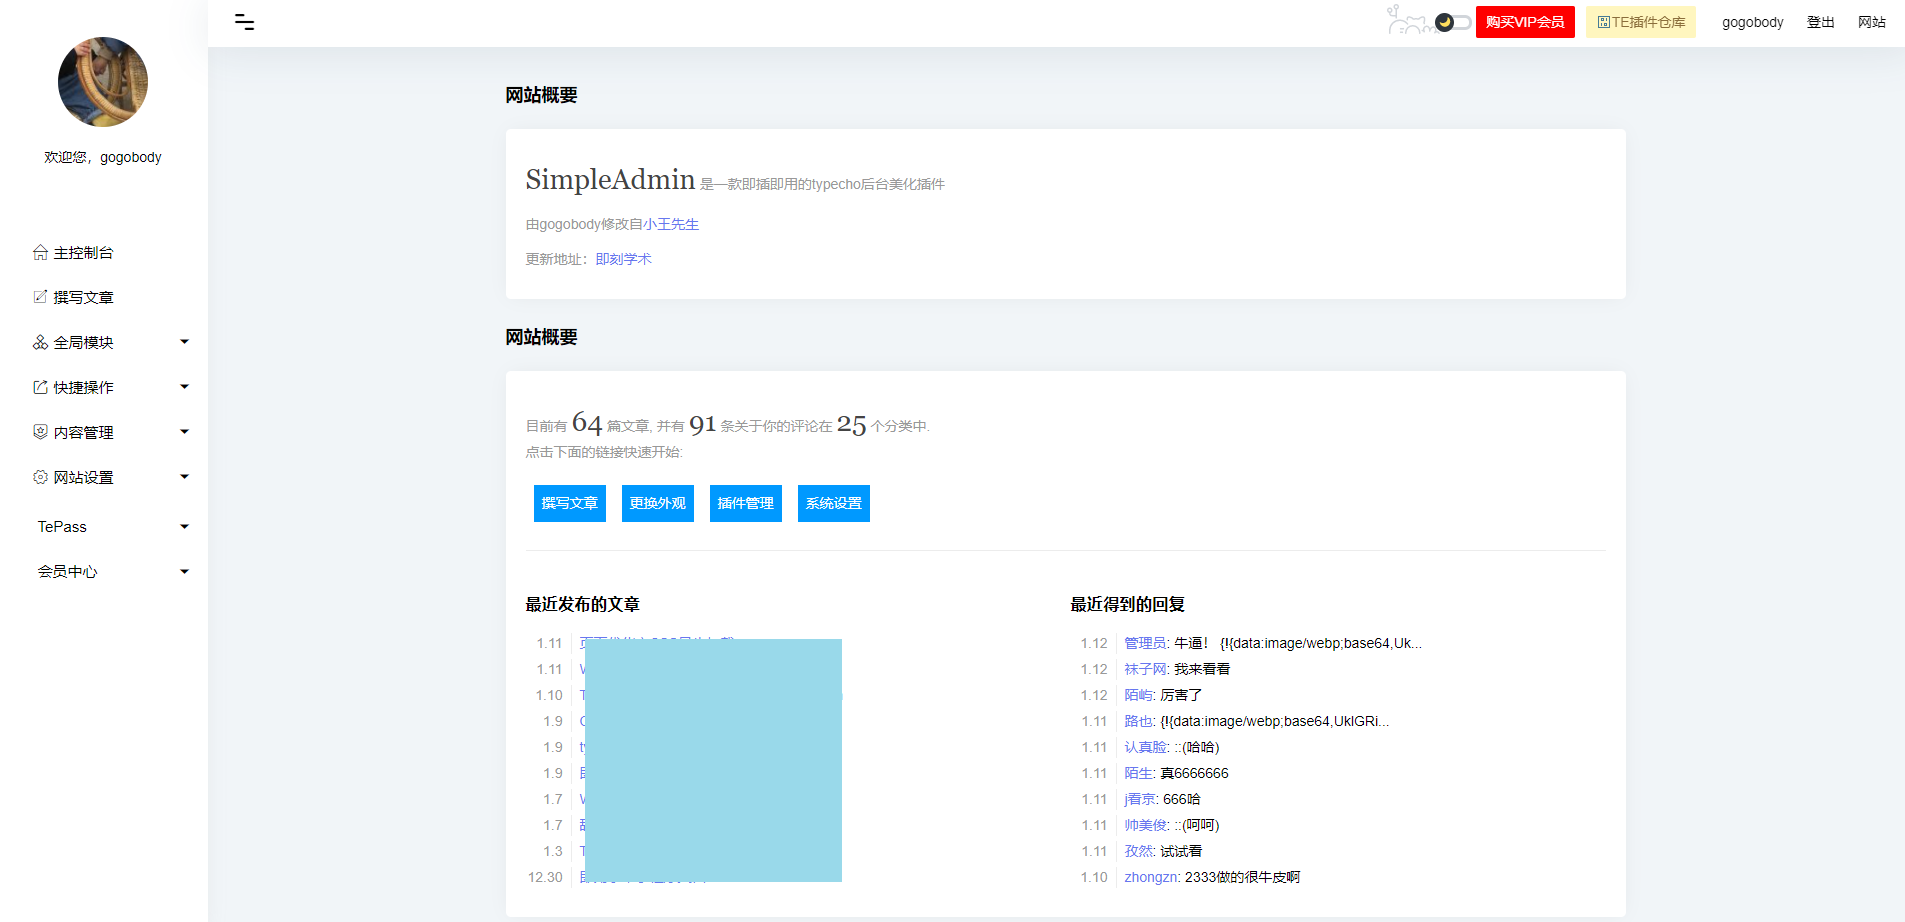Click the shortcut icon beside 快捷操作
This screenshot has width=1905, height=922.
click(40, 387)
